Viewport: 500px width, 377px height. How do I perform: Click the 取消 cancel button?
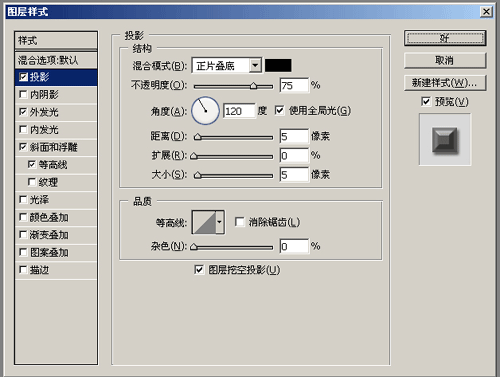click(445, 61)
